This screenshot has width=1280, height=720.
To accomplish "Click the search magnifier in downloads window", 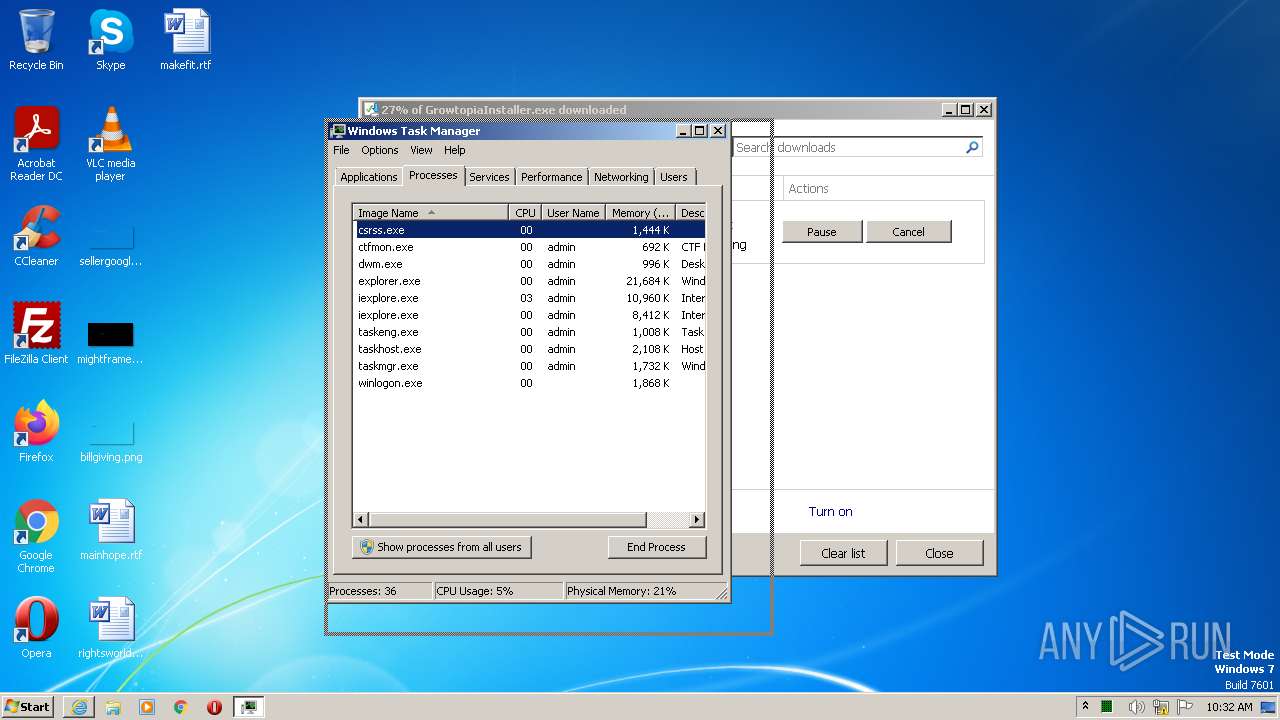I will [971, 147].
